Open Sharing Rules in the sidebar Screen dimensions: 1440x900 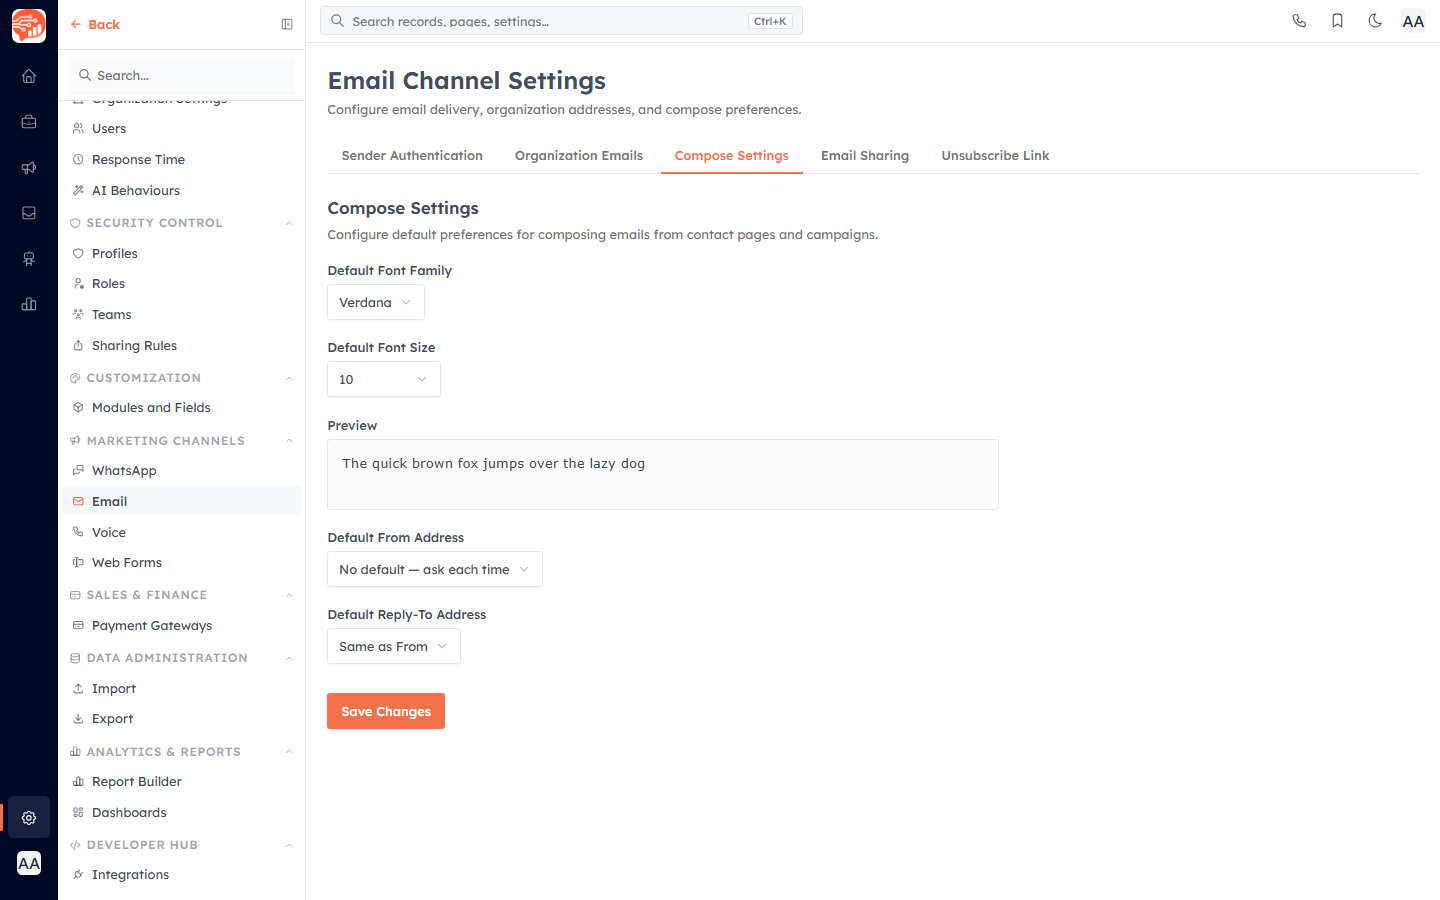coord(181,346)
